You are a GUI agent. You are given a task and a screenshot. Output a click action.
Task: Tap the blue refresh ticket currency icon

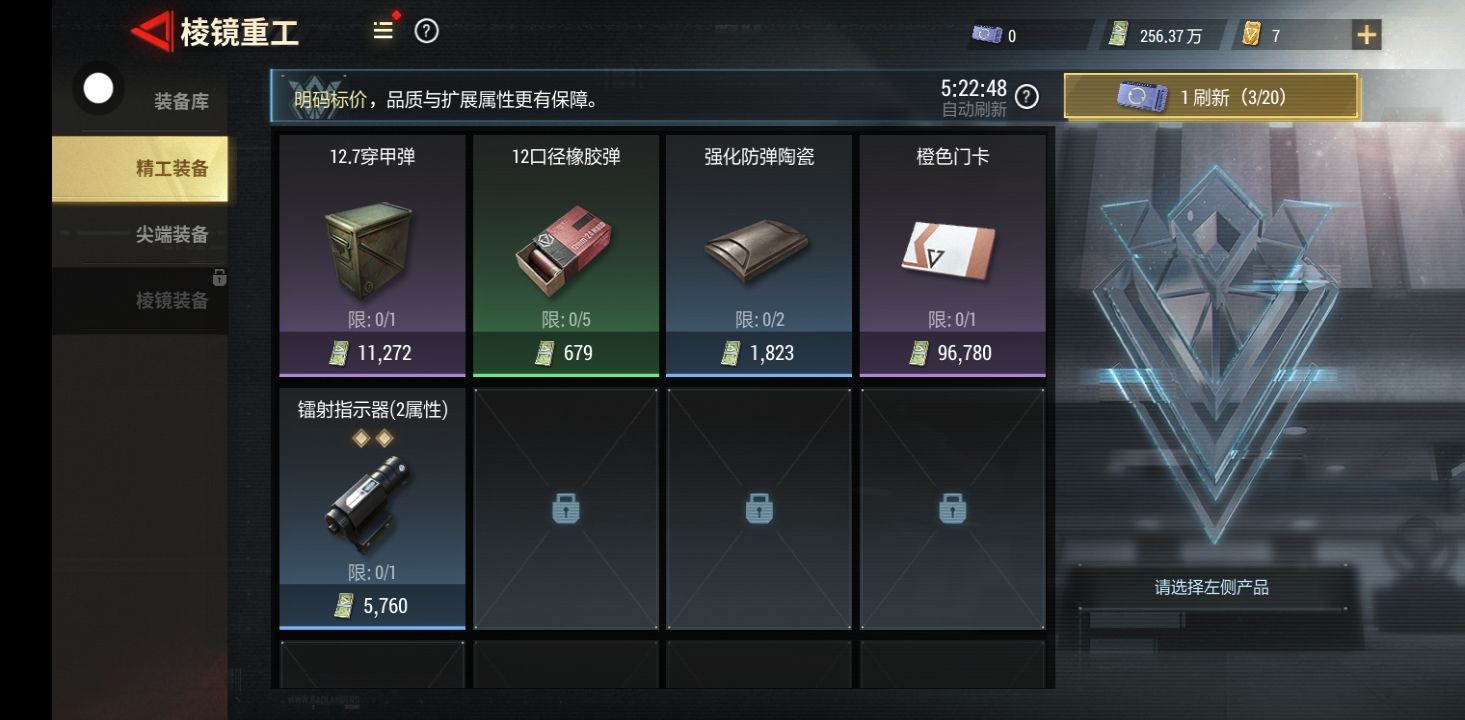[986, 35]
